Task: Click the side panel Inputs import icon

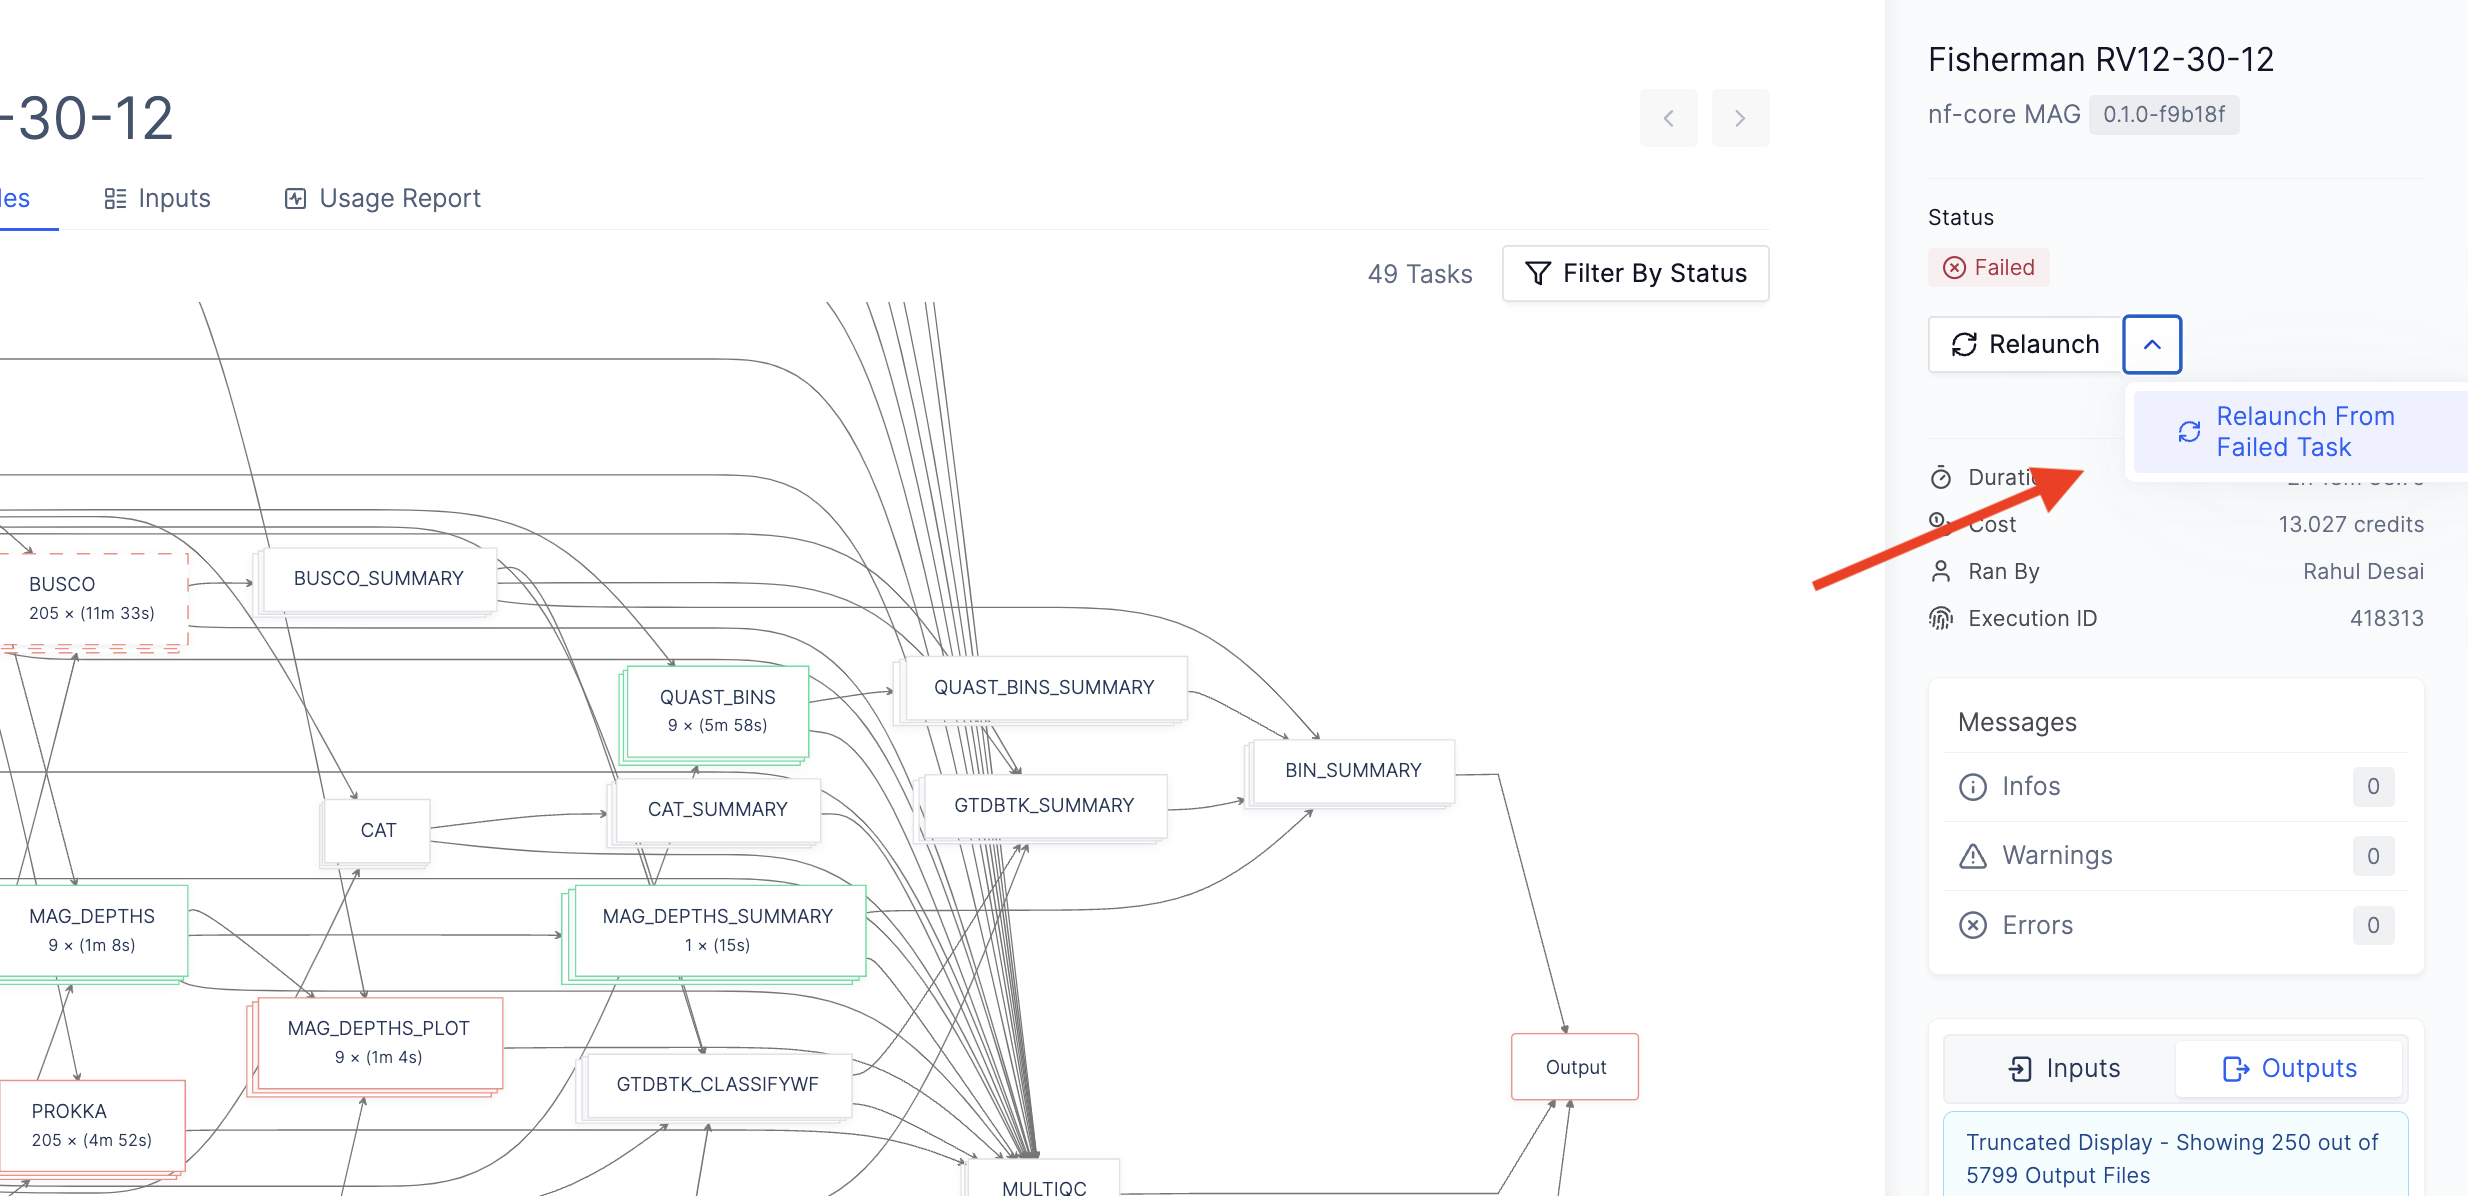Action: pyautogui.click(x=2020, y=1068)
